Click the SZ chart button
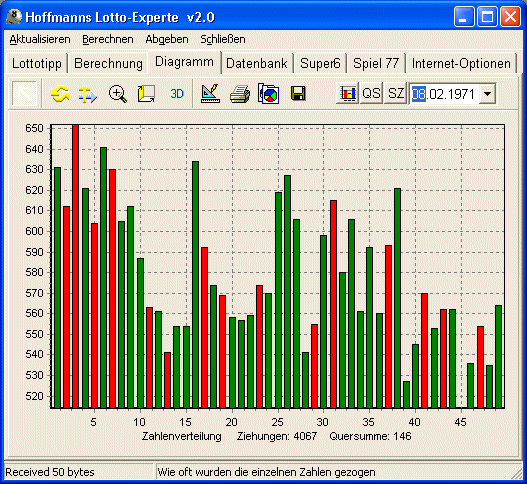 point(396,93)
